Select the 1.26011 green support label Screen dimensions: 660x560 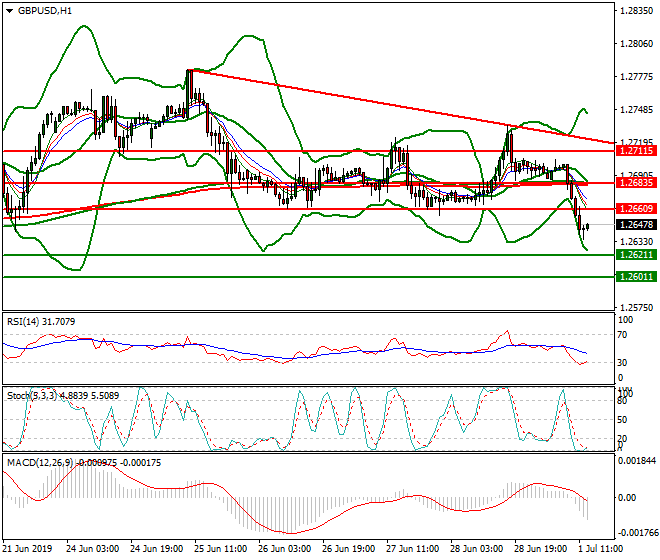(636, 277)
